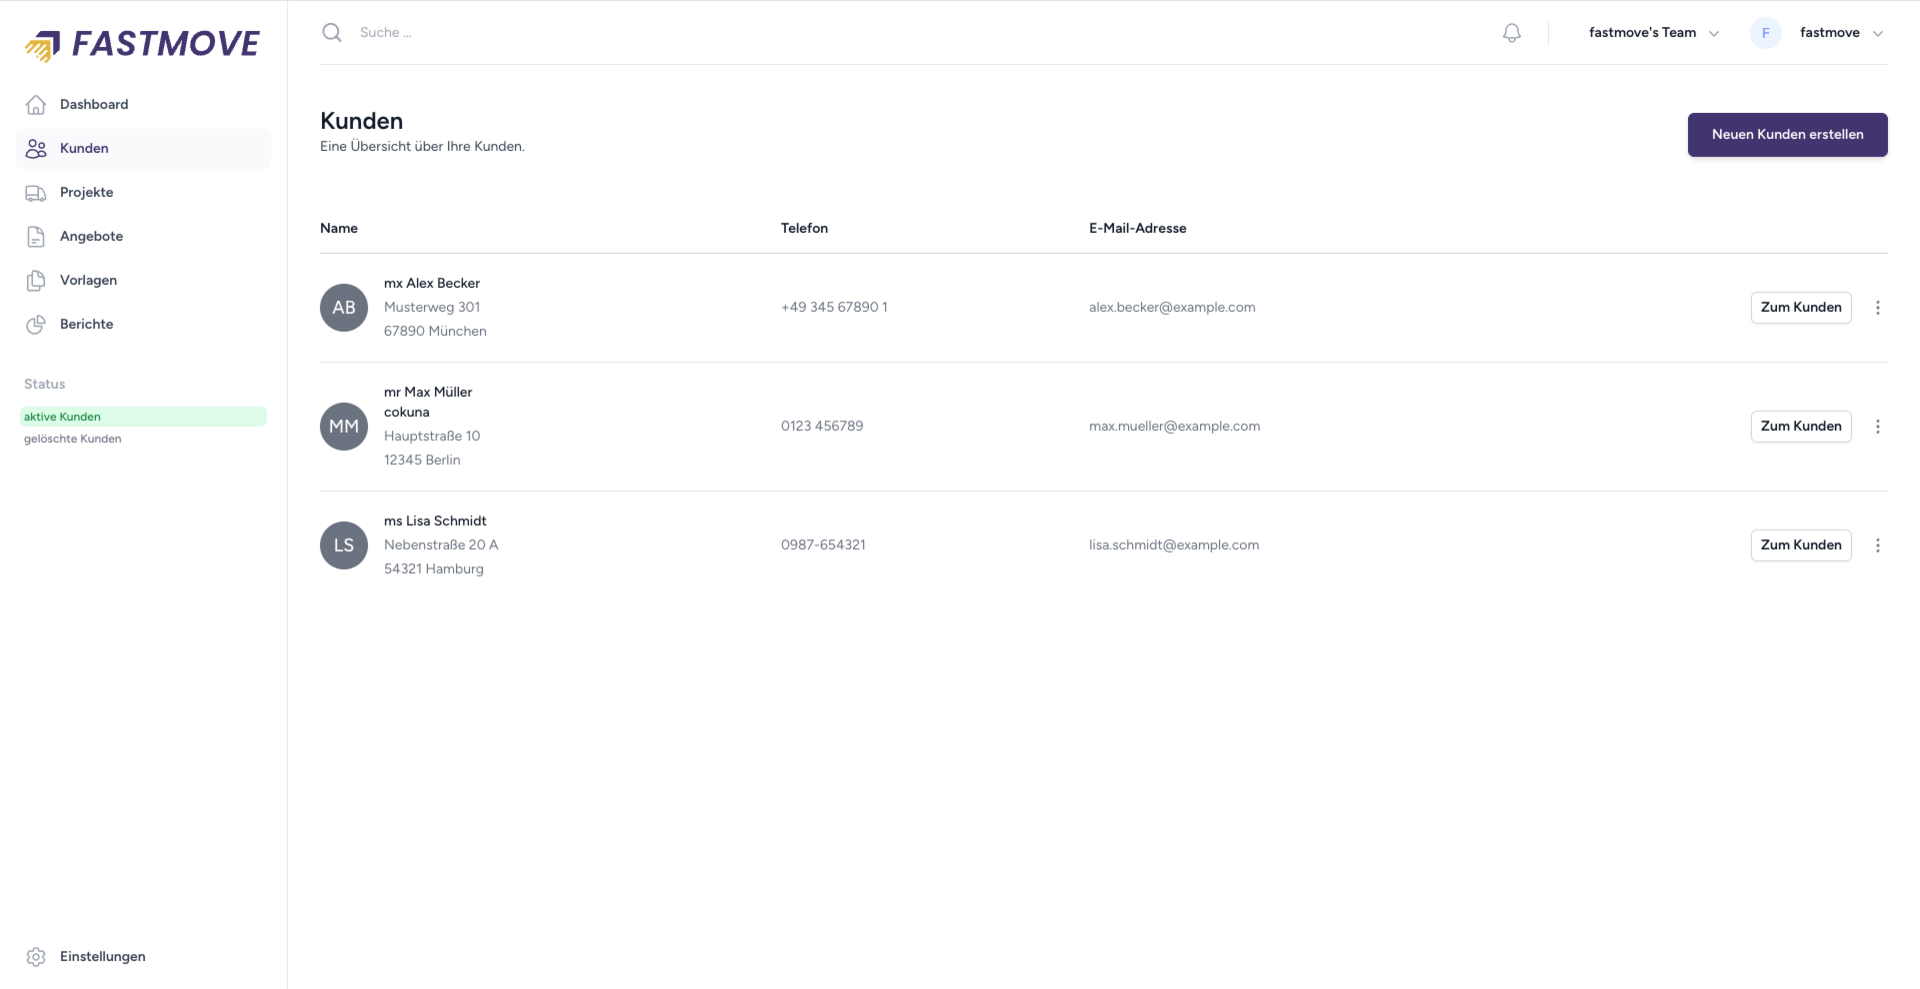The image size is (1920, 989).
Task: Open Dashboard via house icon
Action: pos(36,104)
